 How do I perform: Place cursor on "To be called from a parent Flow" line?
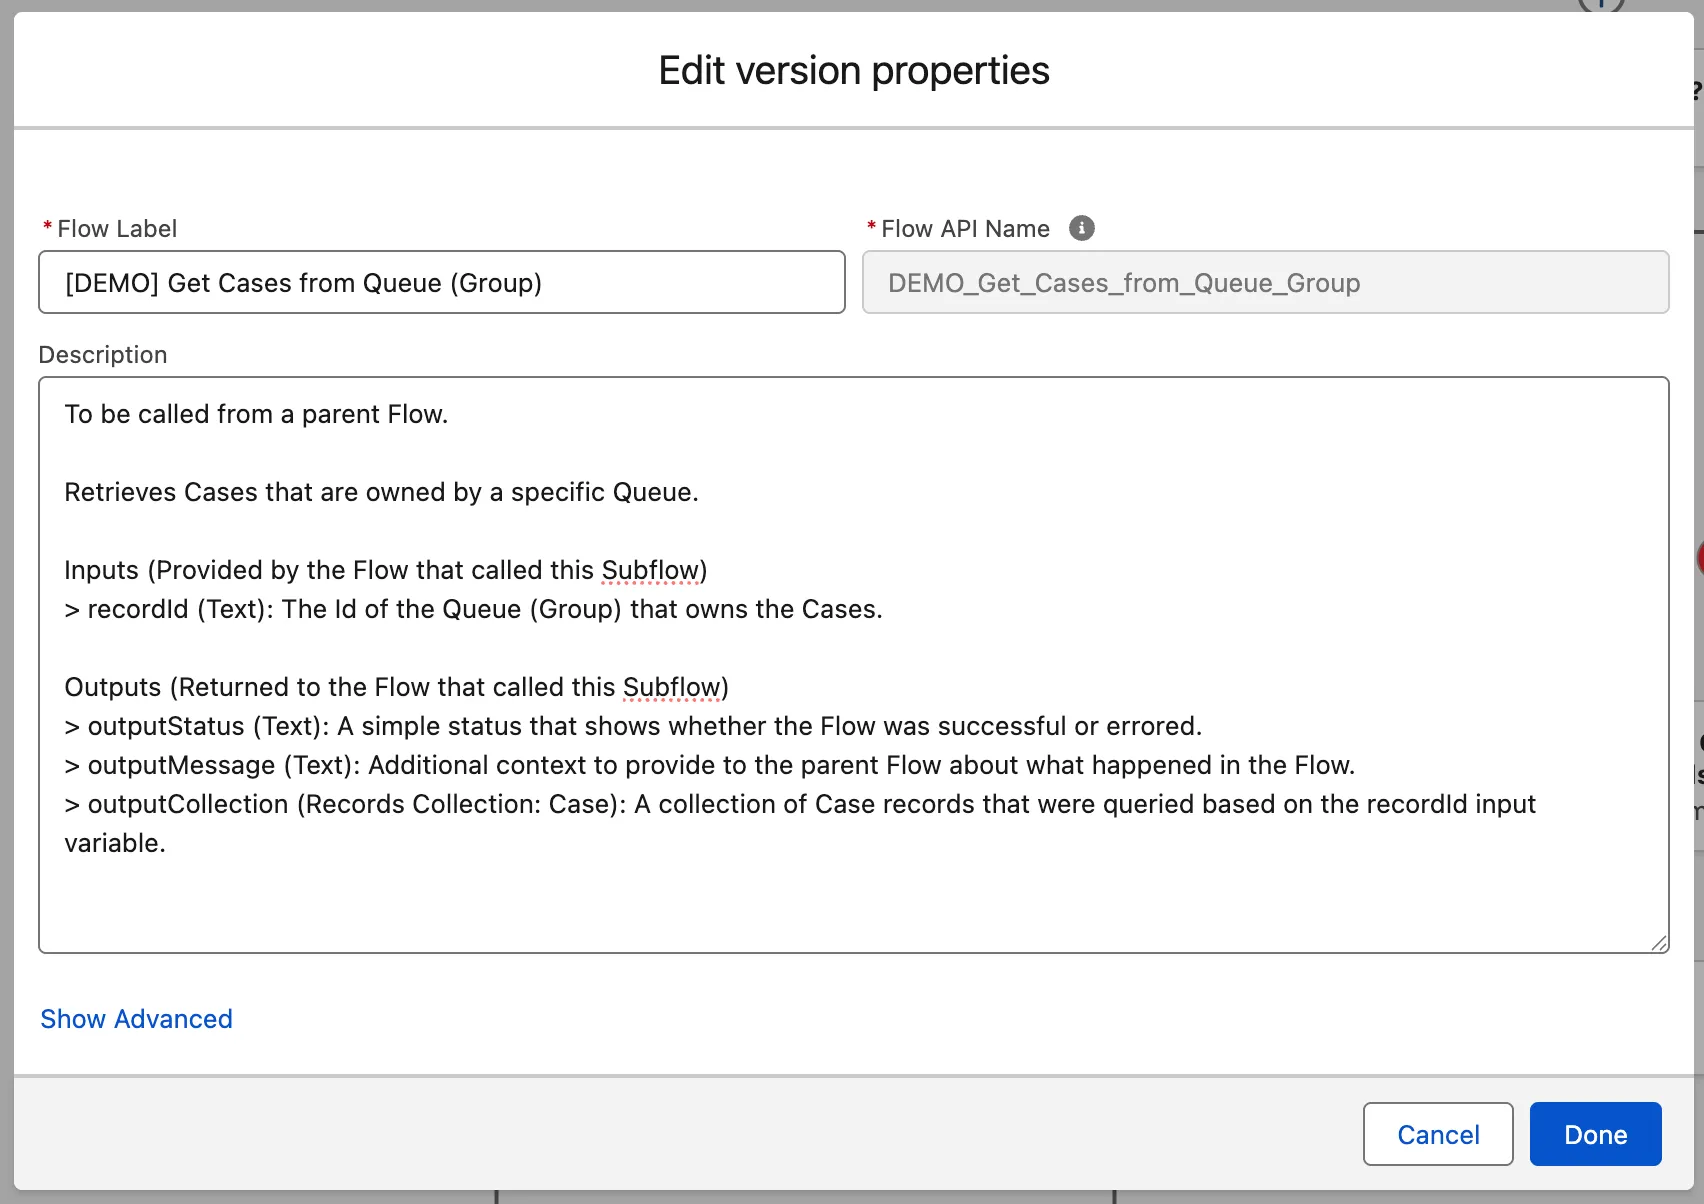pos(256,414)
